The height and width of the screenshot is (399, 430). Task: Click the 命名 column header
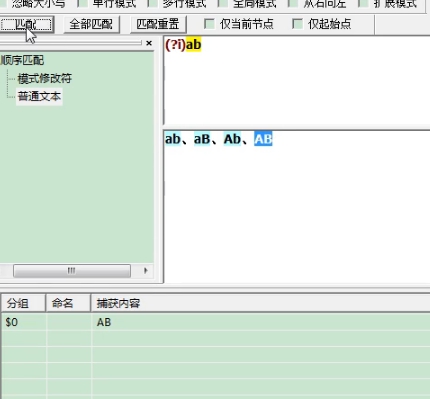click(x=68, y=303)
